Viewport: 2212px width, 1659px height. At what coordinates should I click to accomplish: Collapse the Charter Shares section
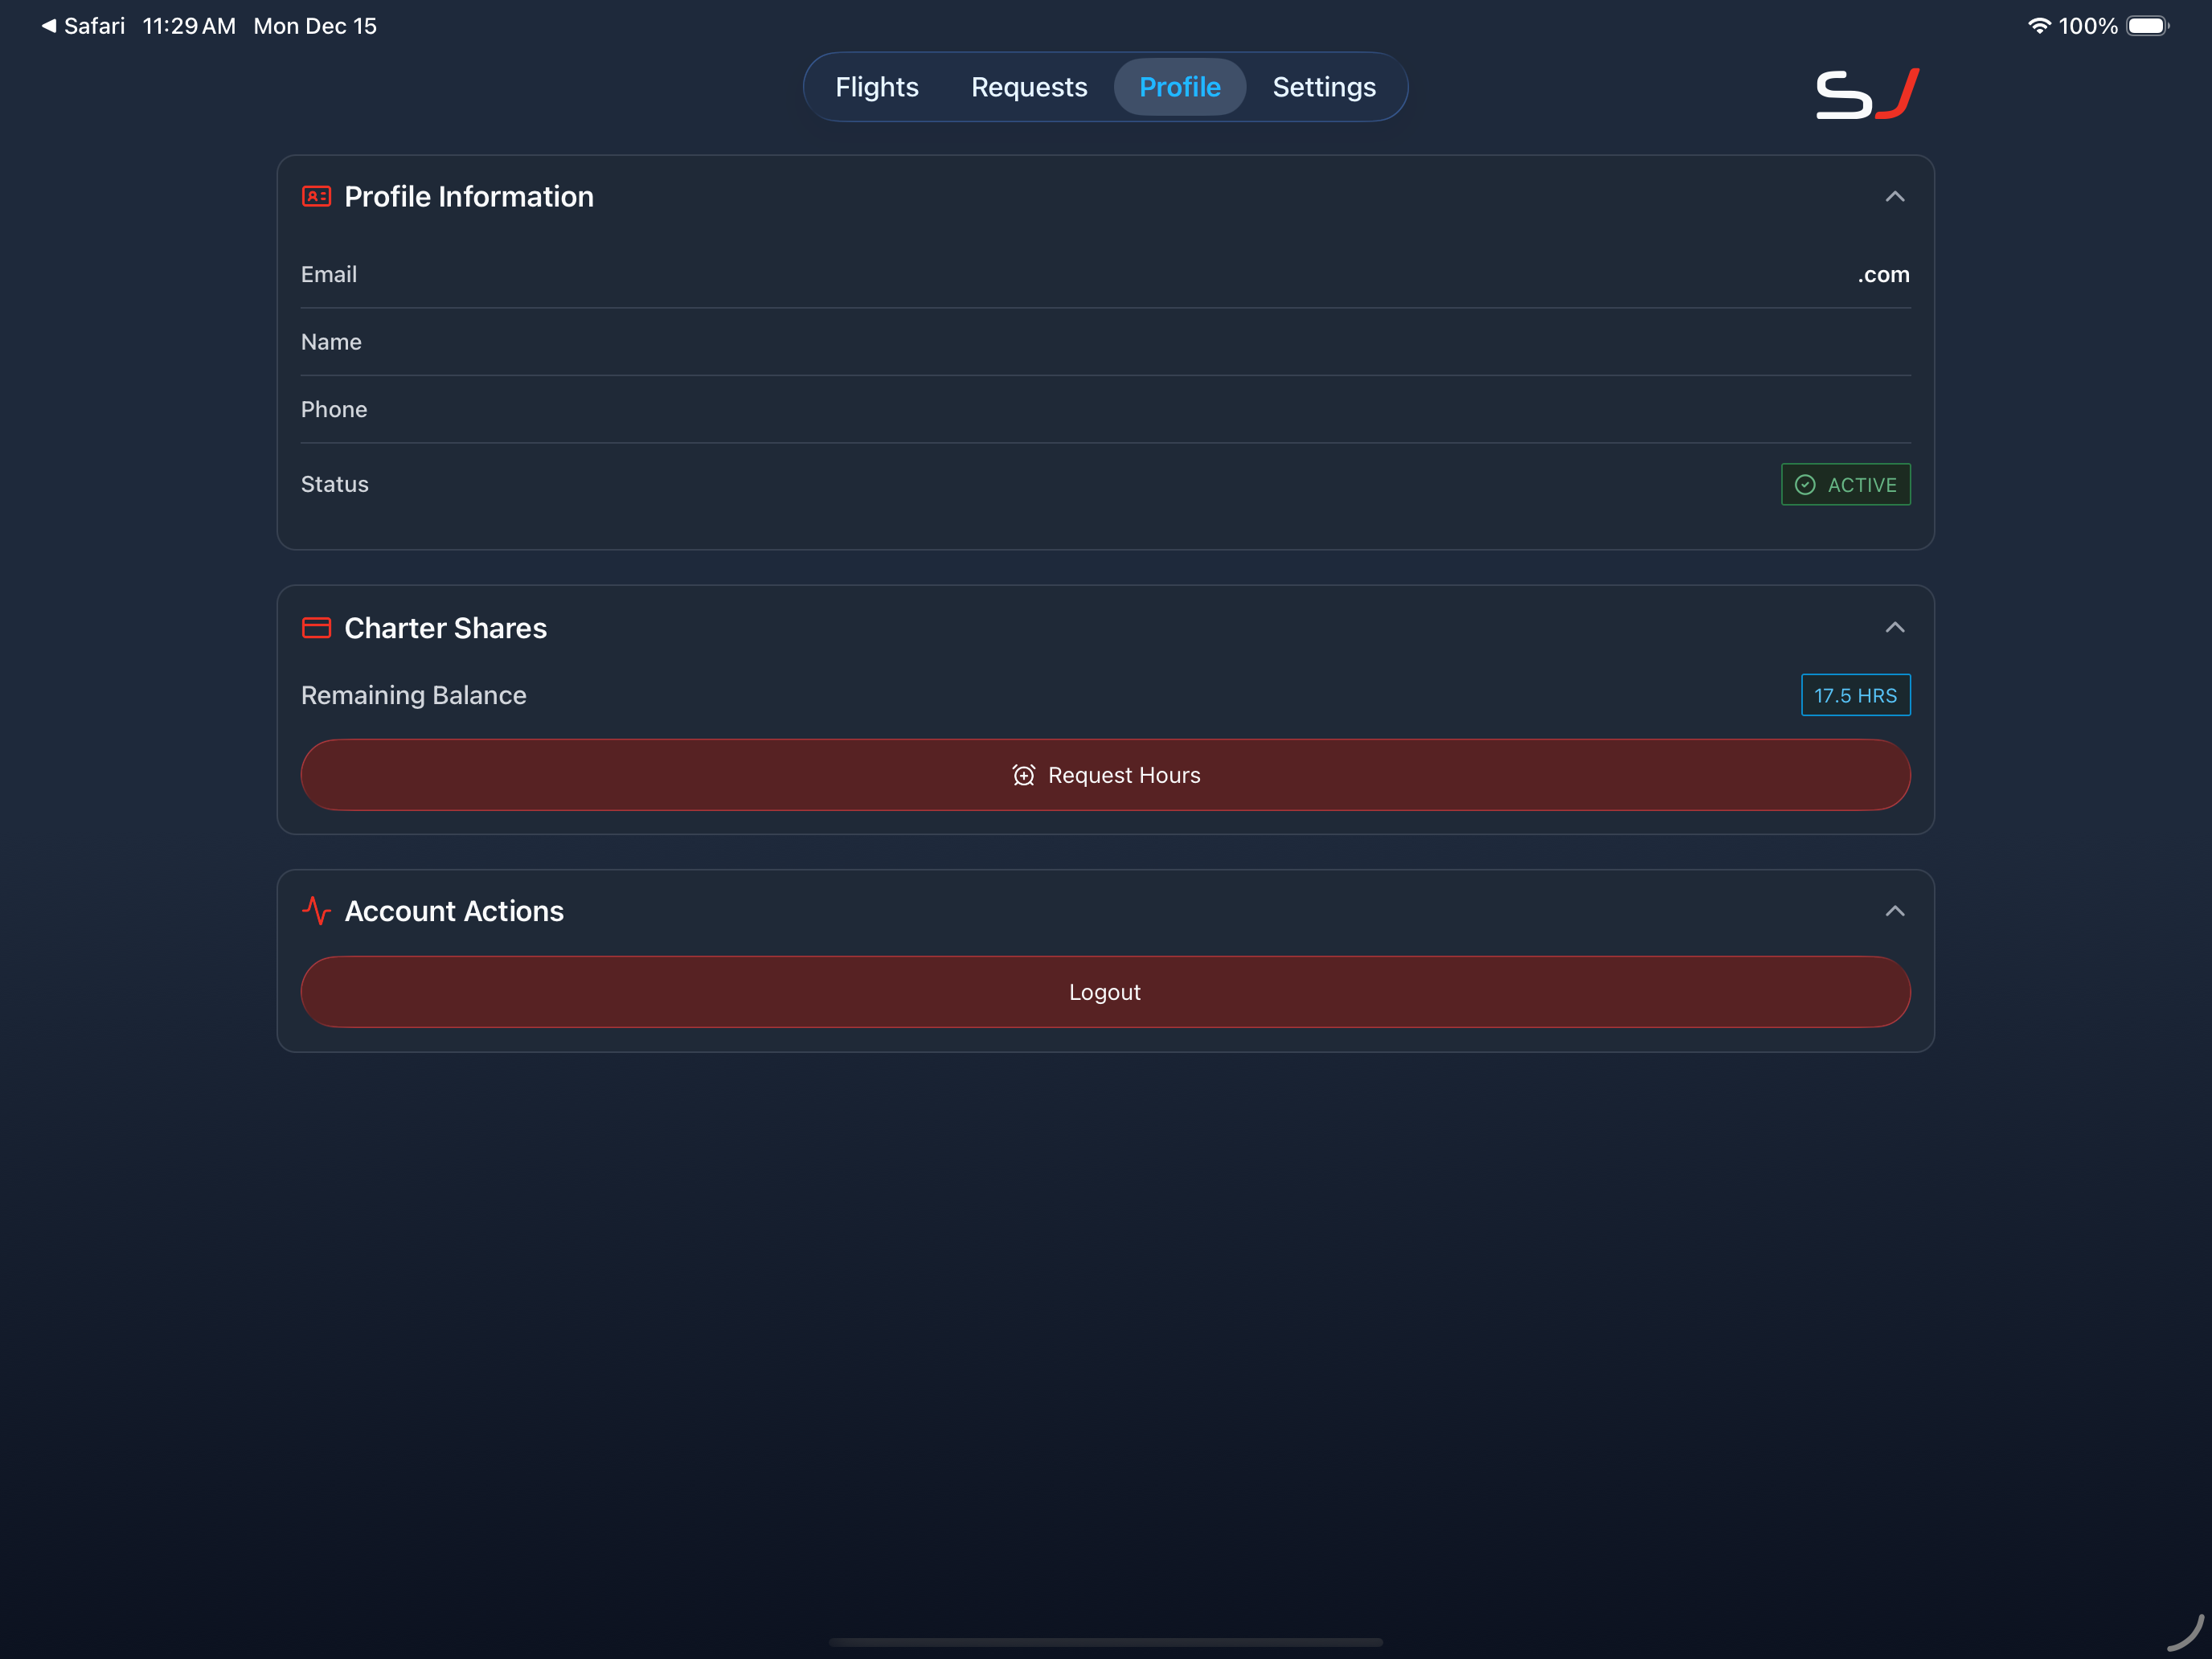tap(1896, 628)
